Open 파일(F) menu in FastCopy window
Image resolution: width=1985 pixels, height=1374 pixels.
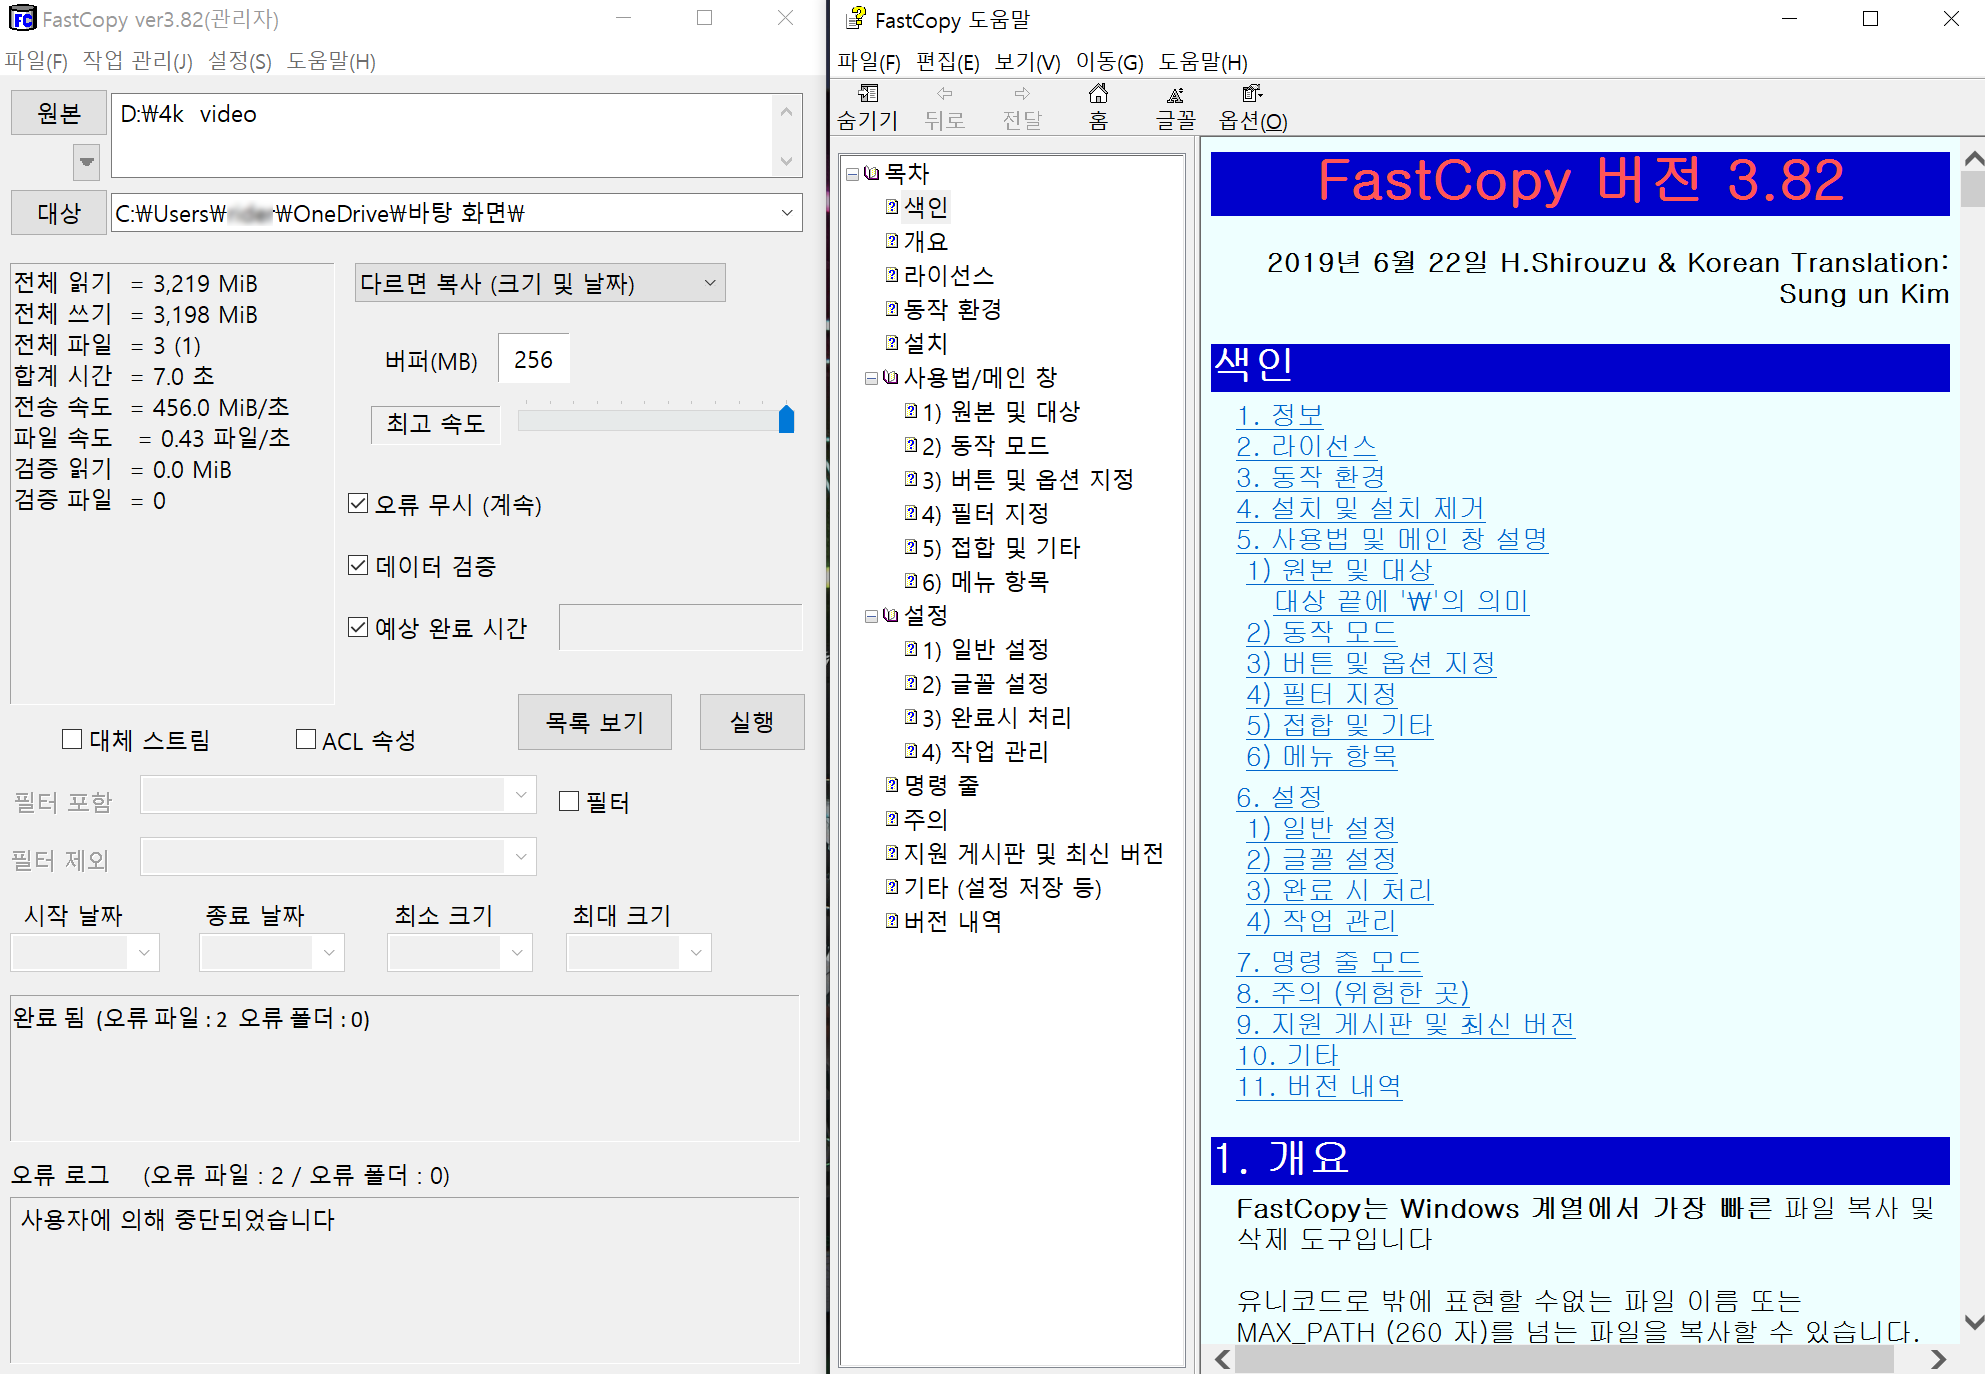[36, 61]
